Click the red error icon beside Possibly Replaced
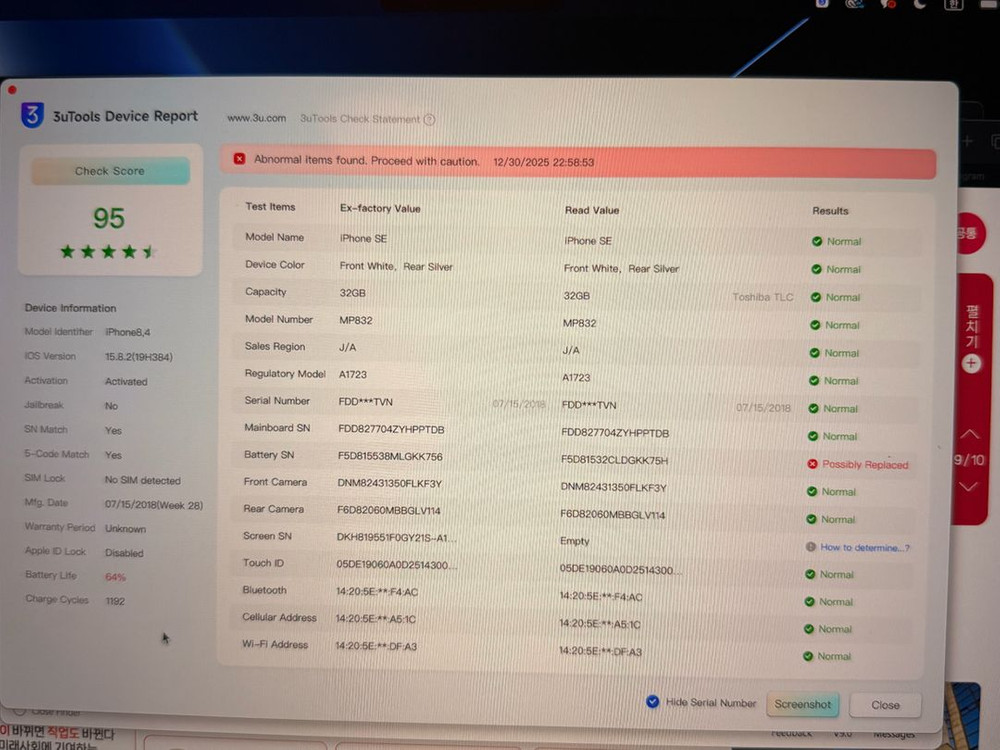Image resolution: width=1000 pixels, height=750 pixels. [x=813, y=464]
